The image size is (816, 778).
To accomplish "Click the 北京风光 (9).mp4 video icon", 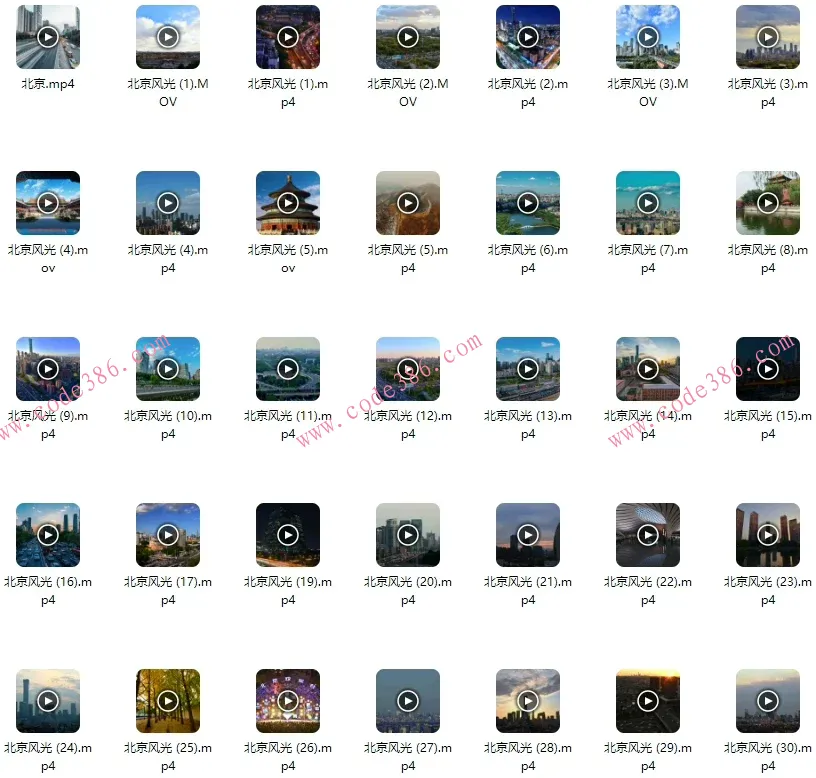I will [x=48, y=369].
